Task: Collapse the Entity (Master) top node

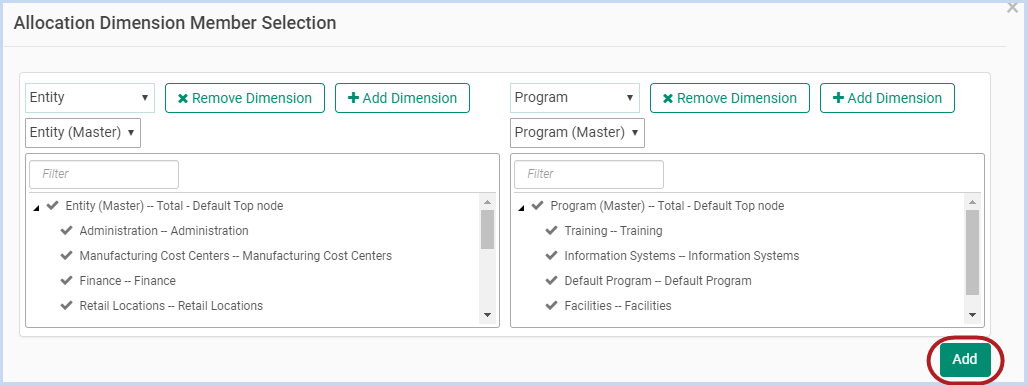Action: (x=36, y=208)
